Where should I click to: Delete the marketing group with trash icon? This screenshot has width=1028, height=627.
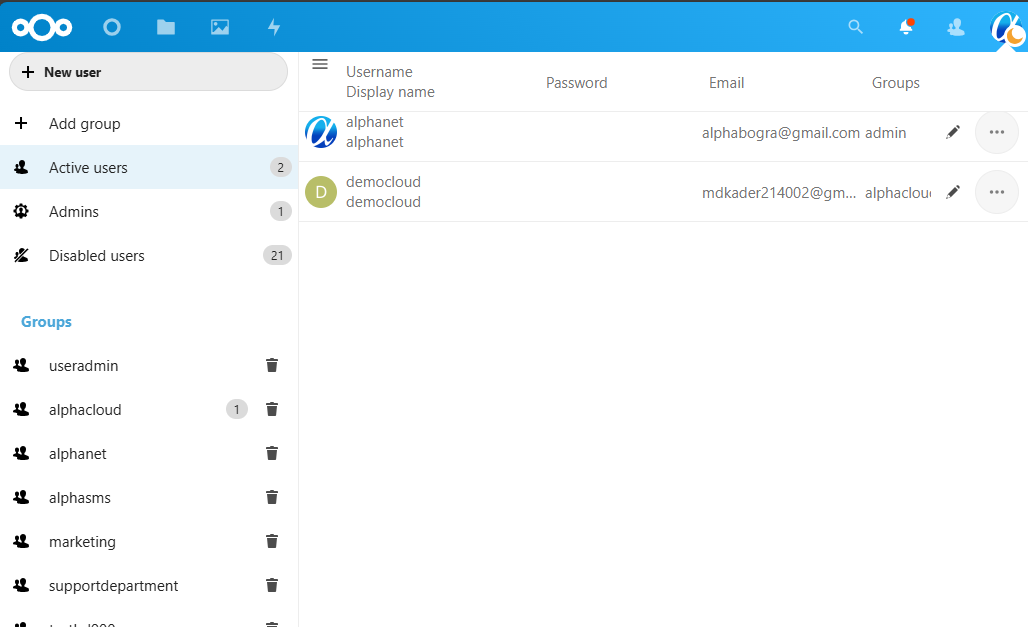272,542
